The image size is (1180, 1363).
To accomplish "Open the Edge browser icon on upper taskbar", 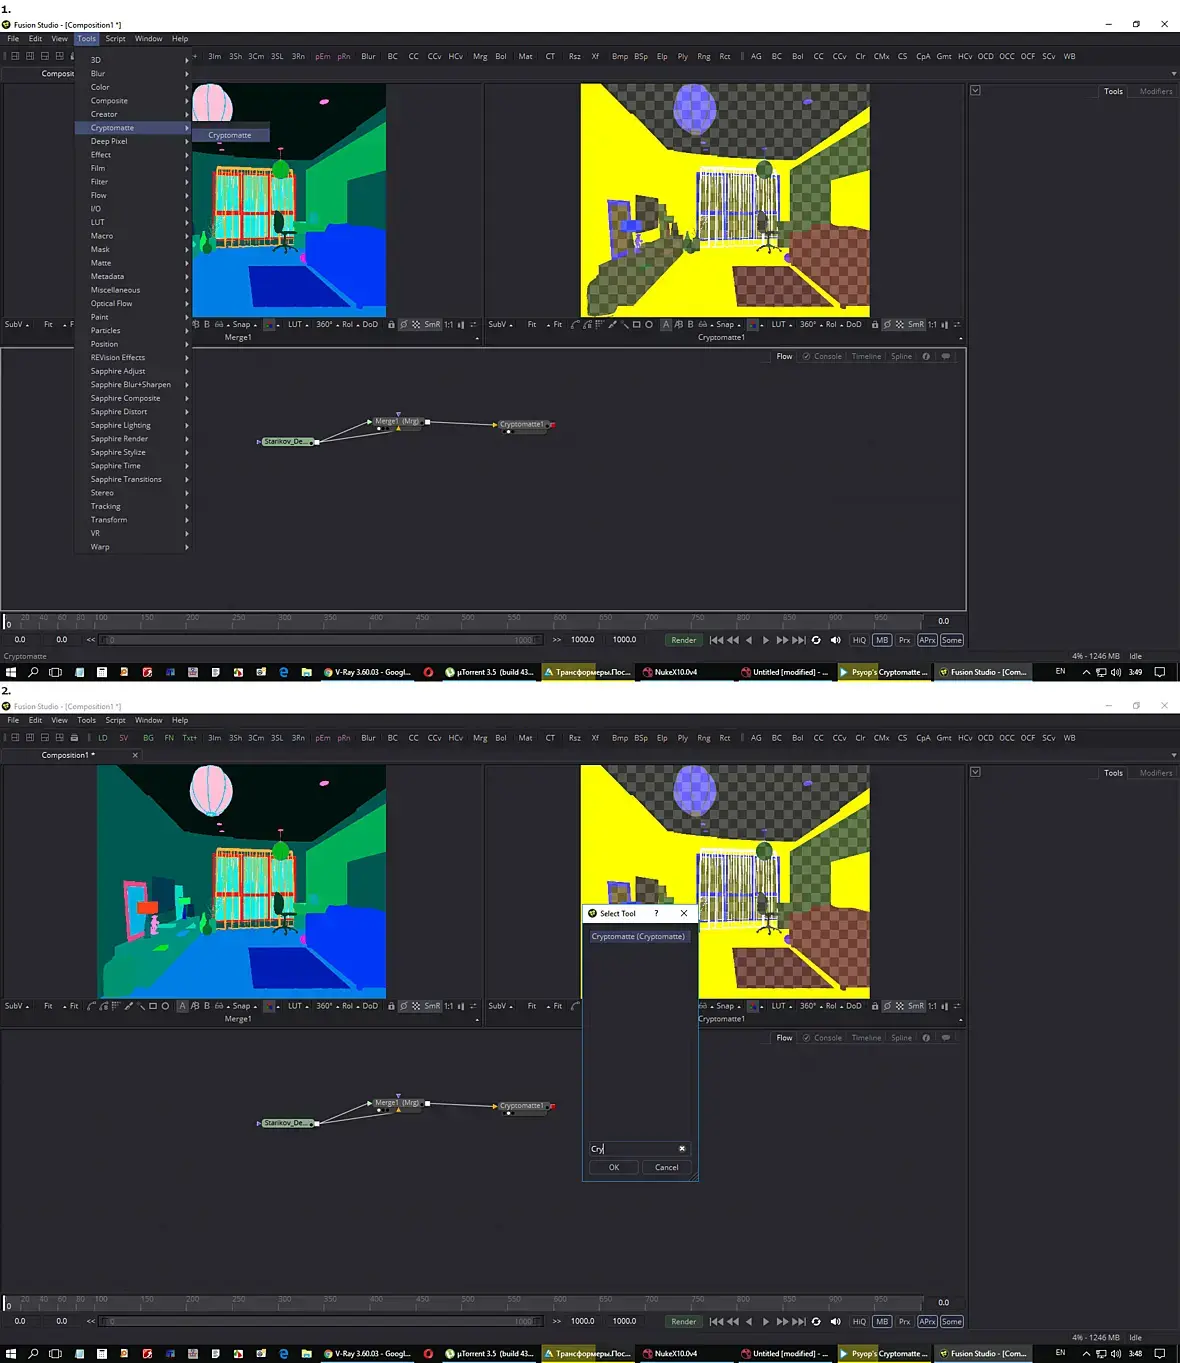I will pos(284,672).
